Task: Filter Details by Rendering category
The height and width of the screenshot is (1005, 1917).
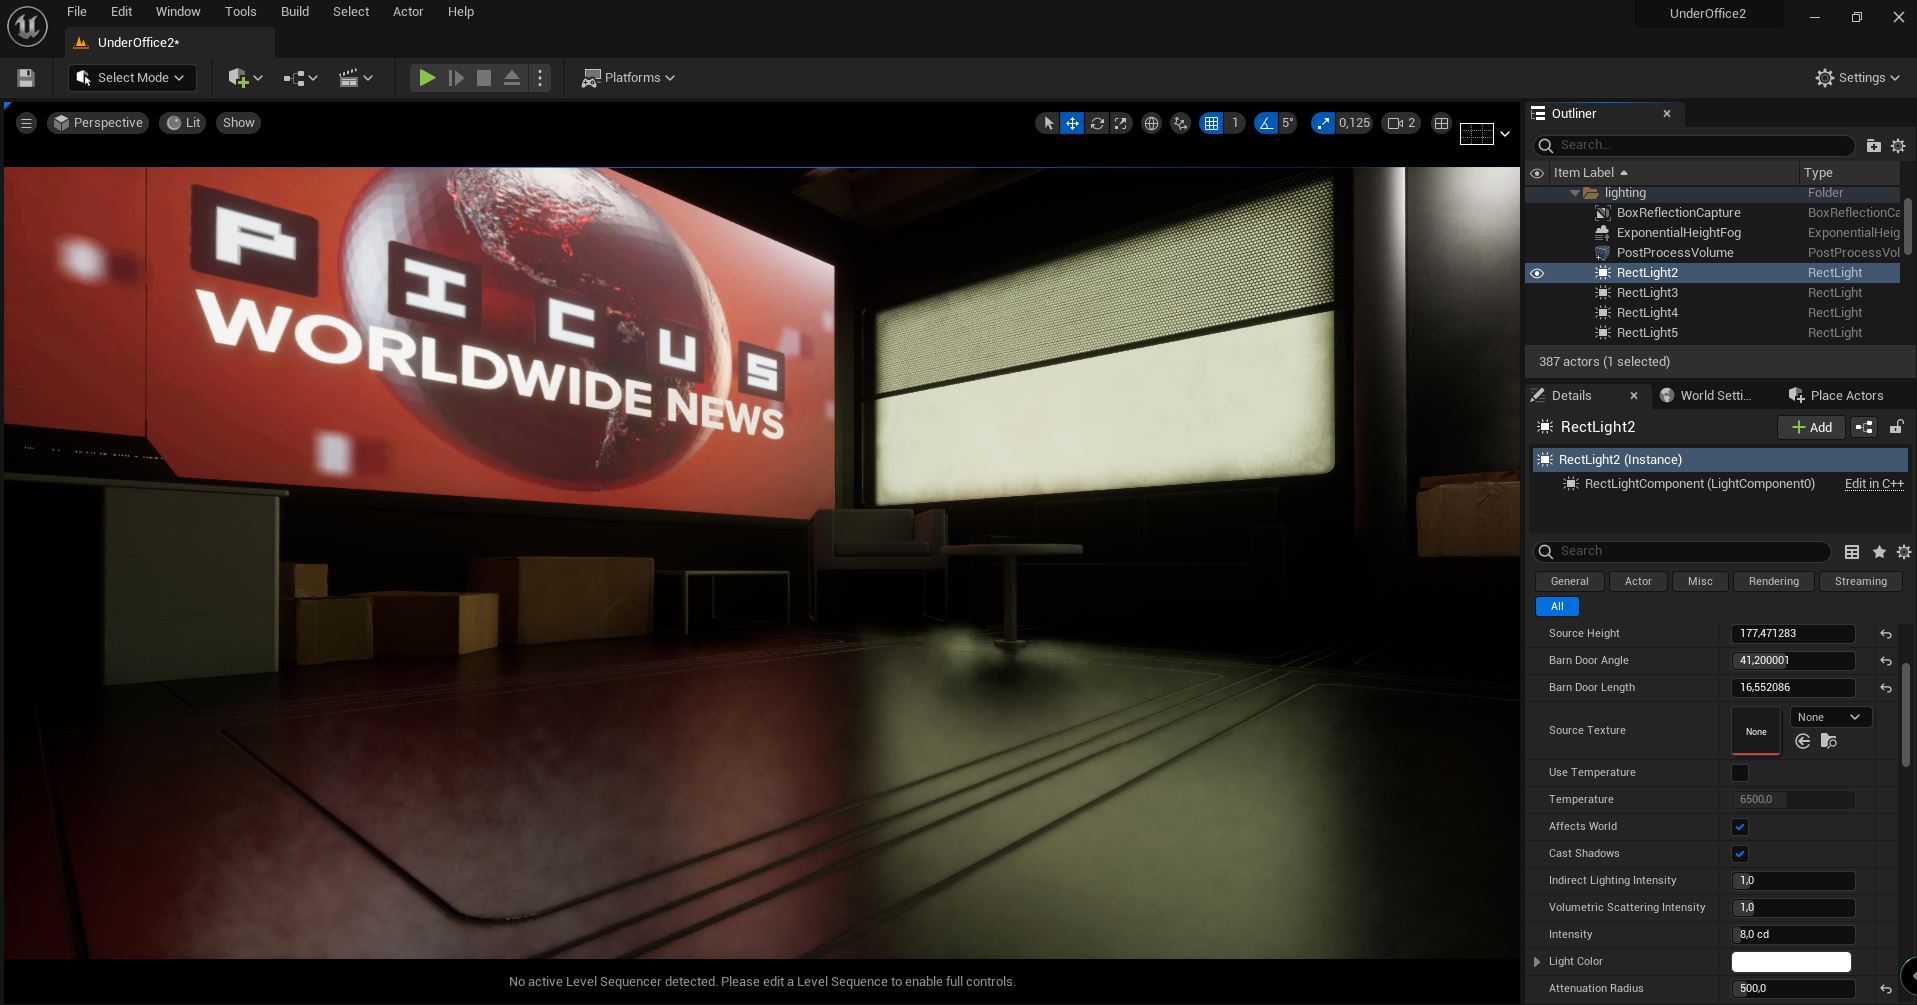Action: [x=1773, y=581]
